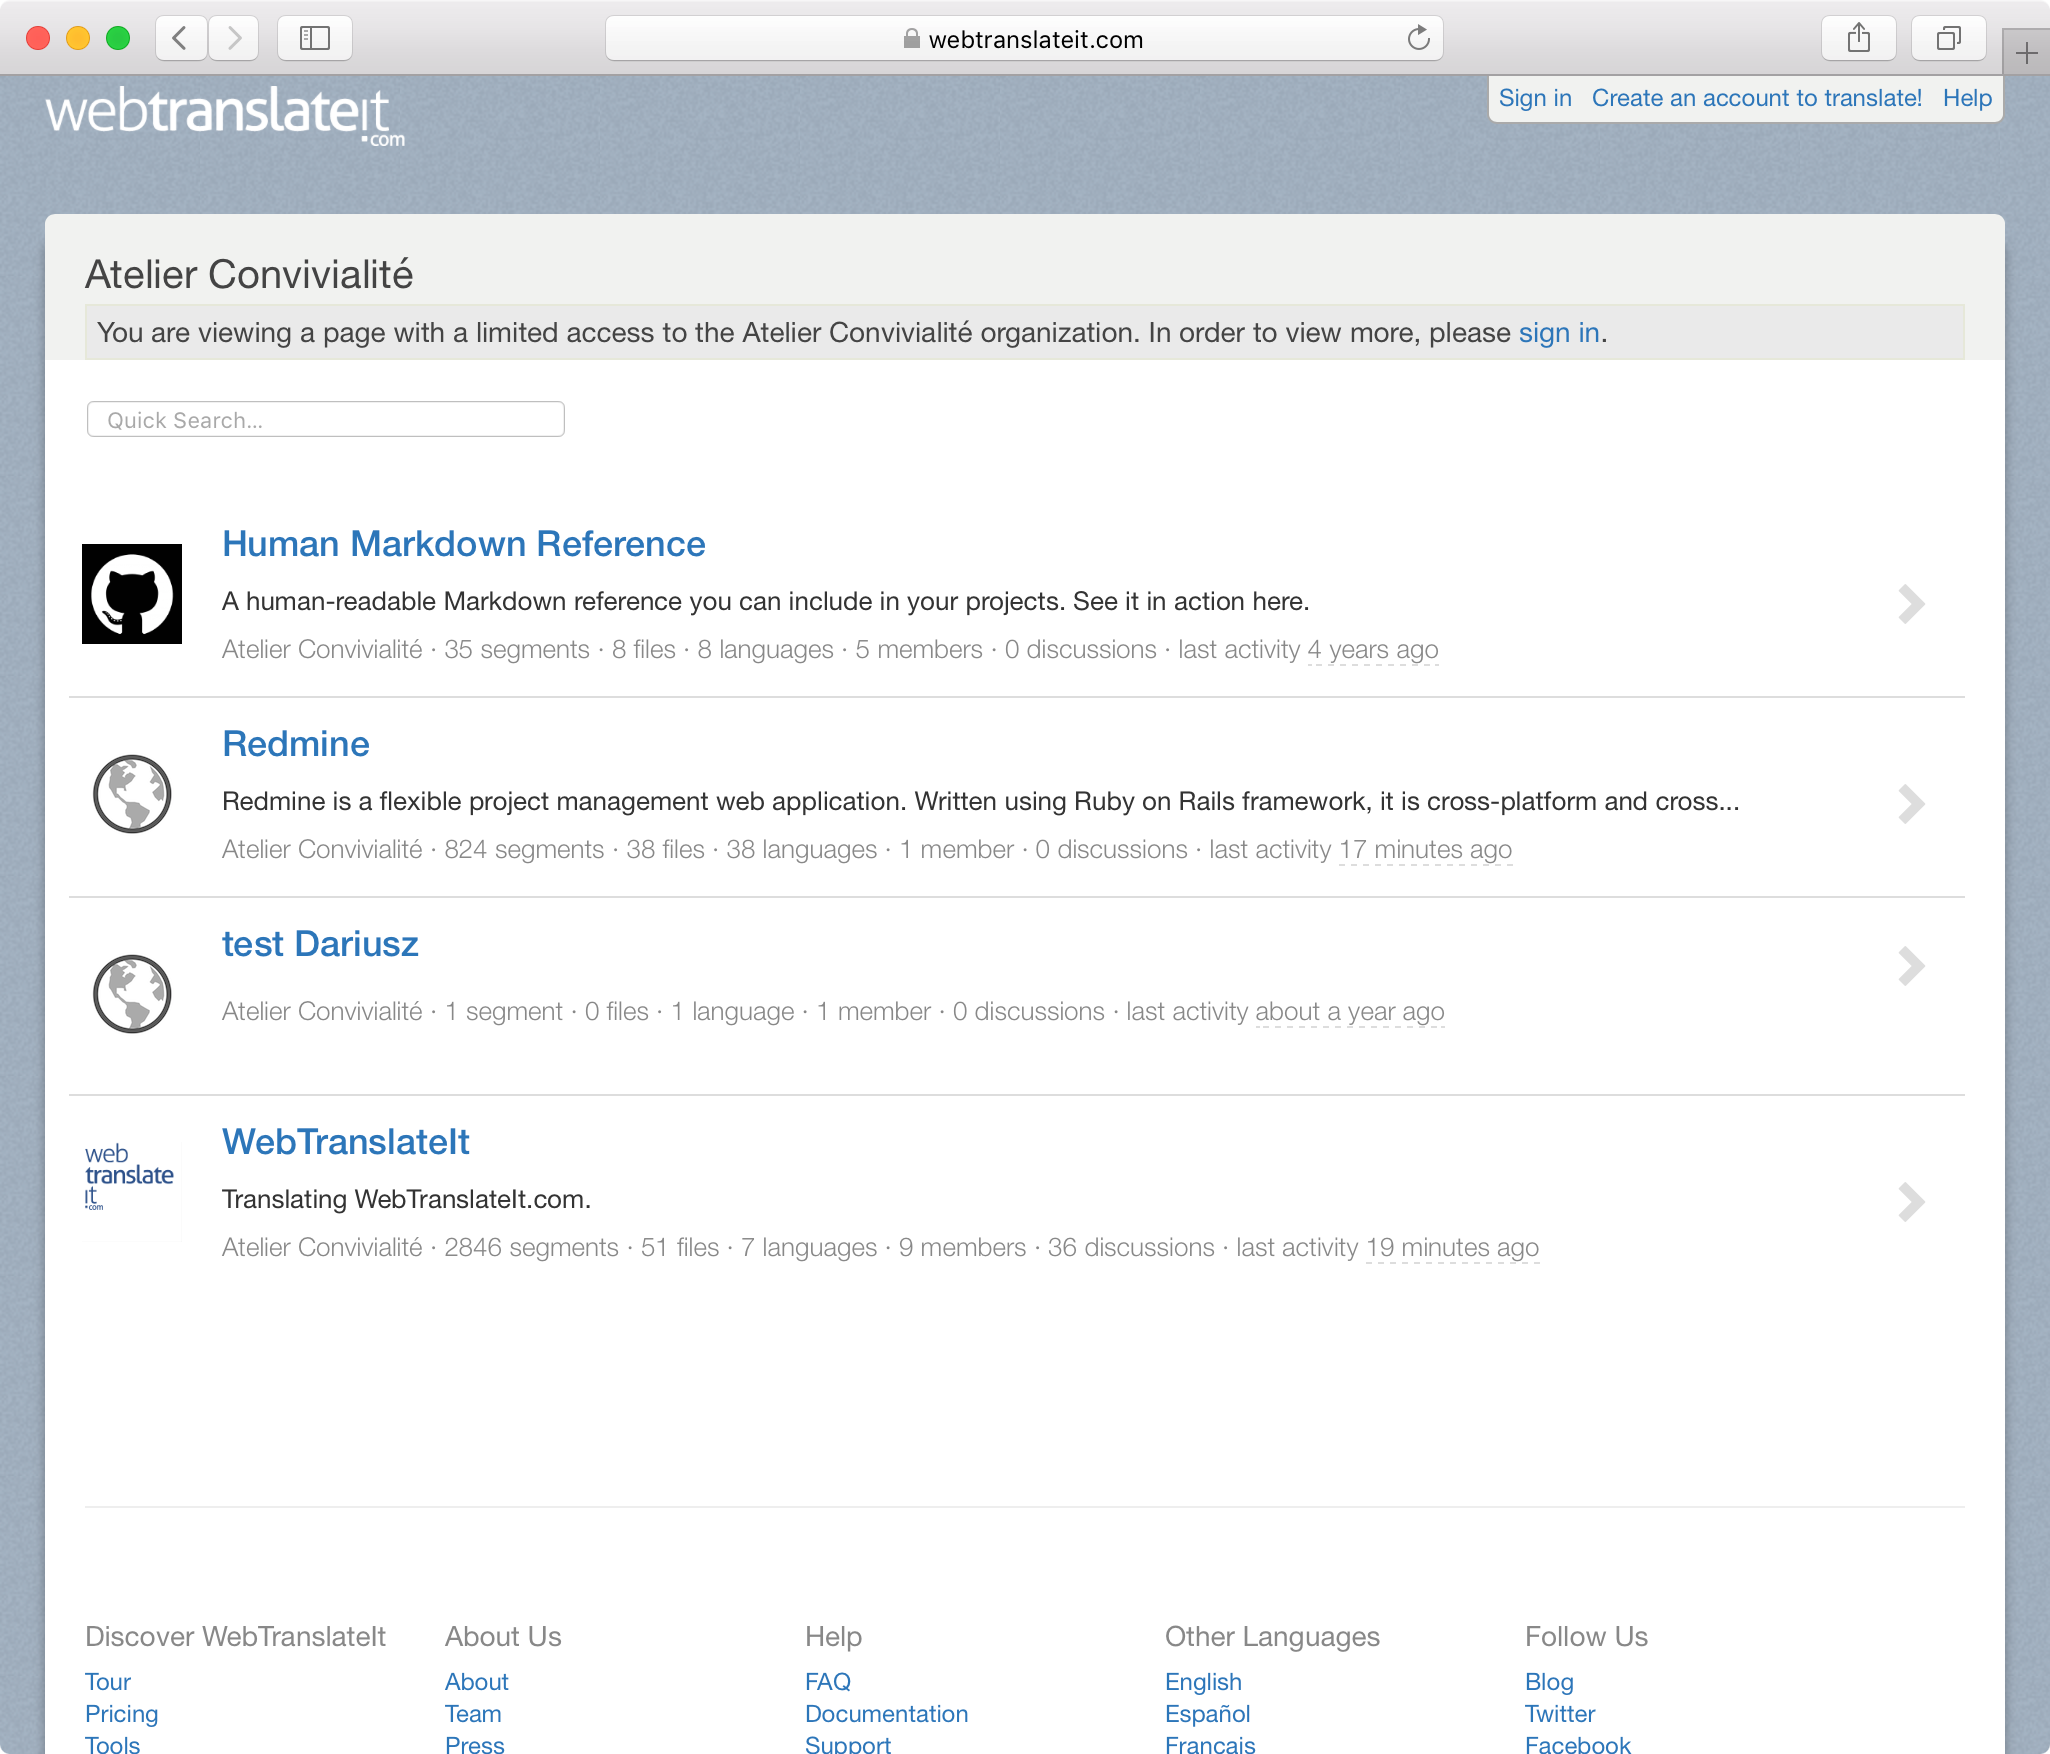Click the Quick Search input field
This screenshot has height=1754, width=2050.
tap(326, 420)
